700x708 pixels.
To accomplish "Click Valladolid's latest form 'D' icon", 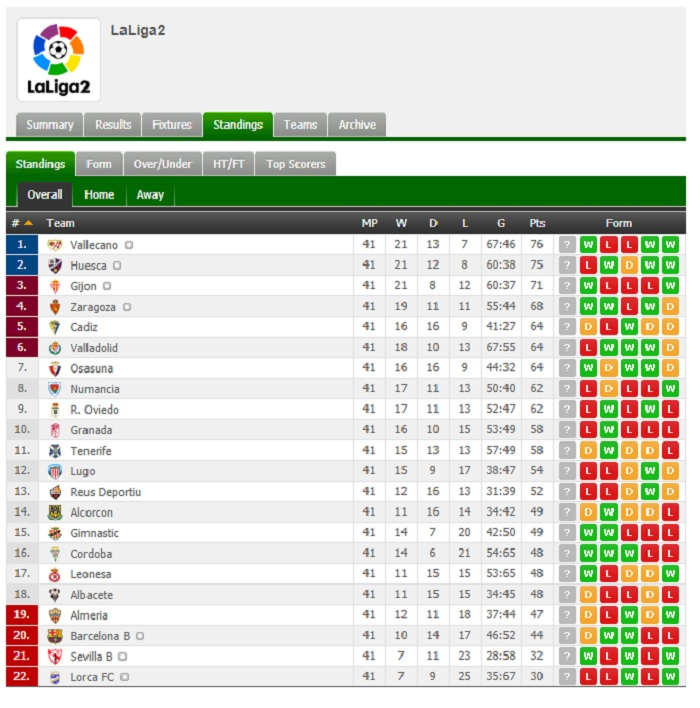I will click(670, 348).
